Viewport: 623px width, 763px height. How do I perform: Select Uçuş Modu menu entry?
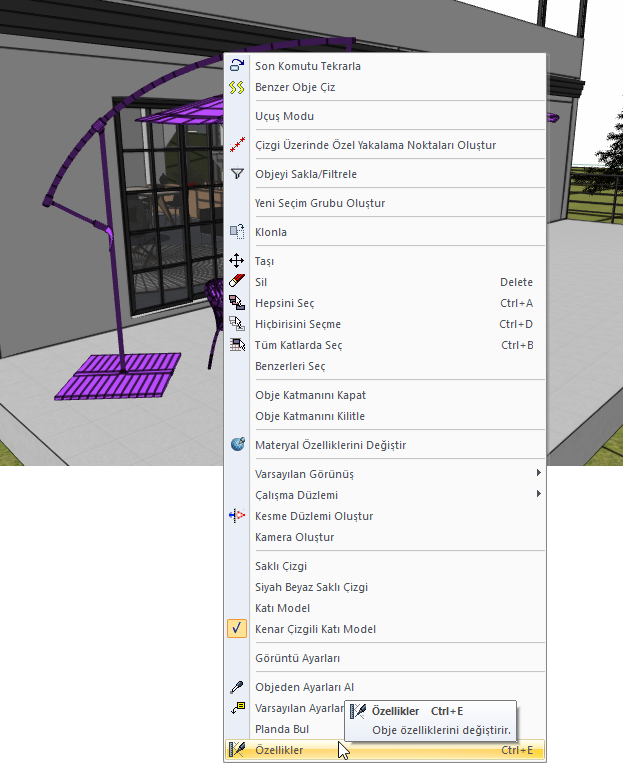(x=284, y=116)
